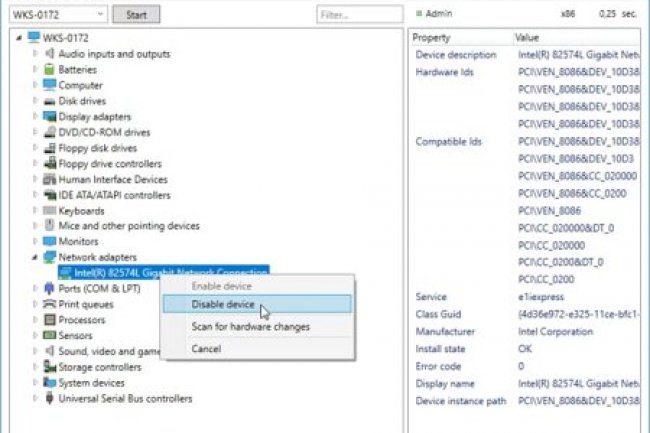Click the Batteries device icon
The height and width of the screenshot is (433, 650).
click(49, 70)
